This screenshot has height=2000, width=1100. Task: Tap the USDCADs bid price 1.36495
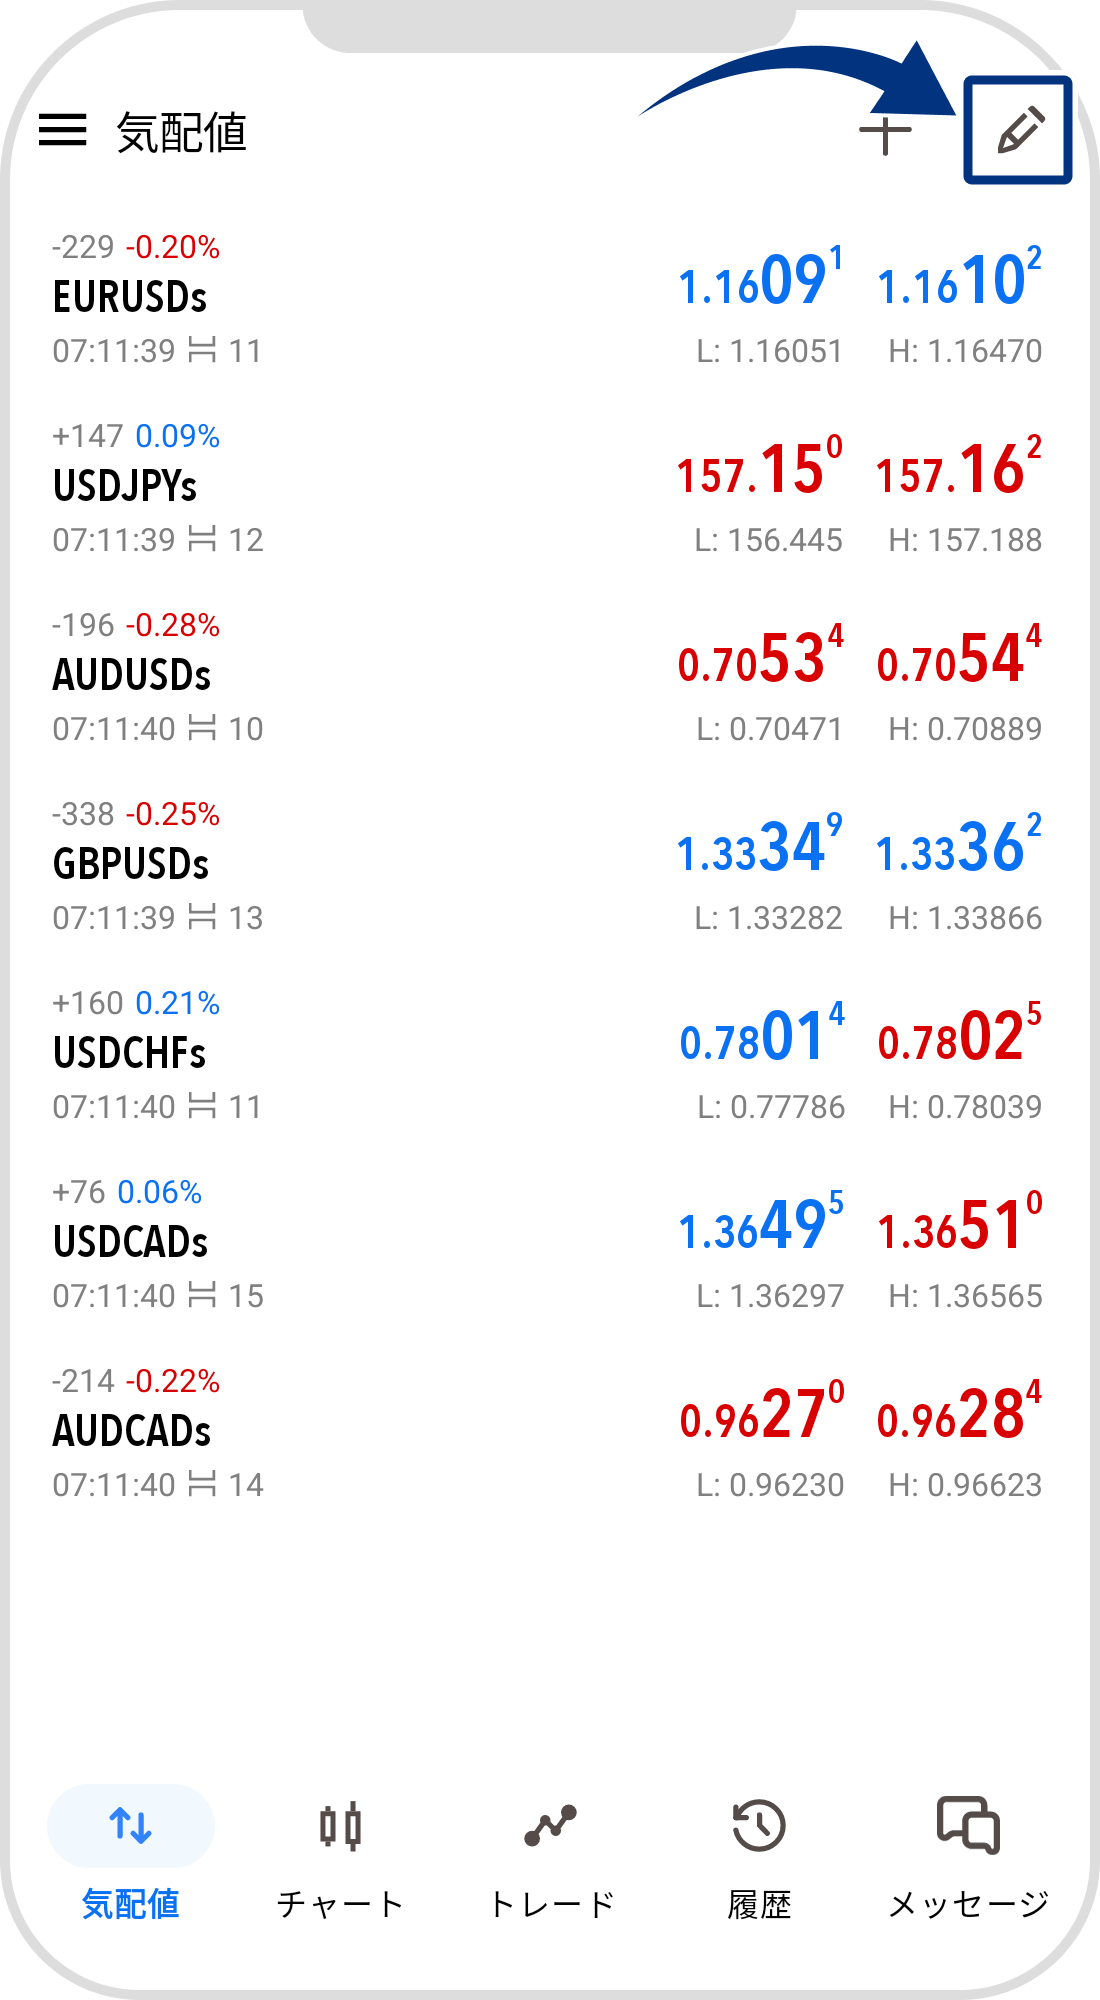(760, 1226)
